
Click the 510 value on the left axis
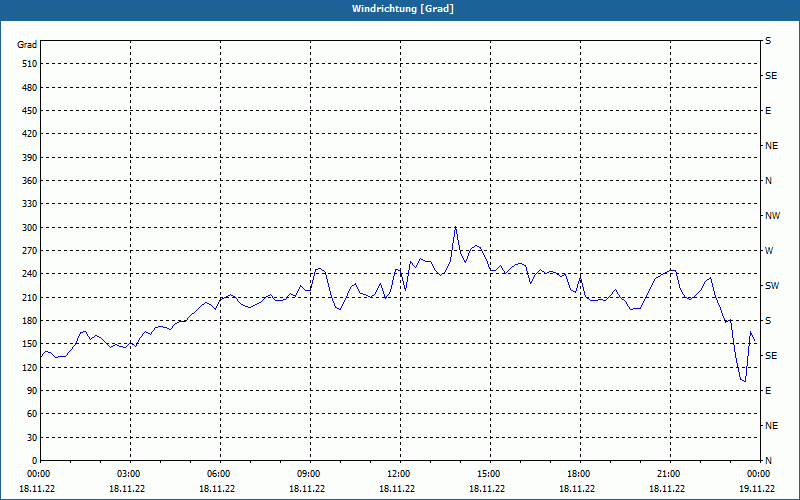click(x=29, y=64)
